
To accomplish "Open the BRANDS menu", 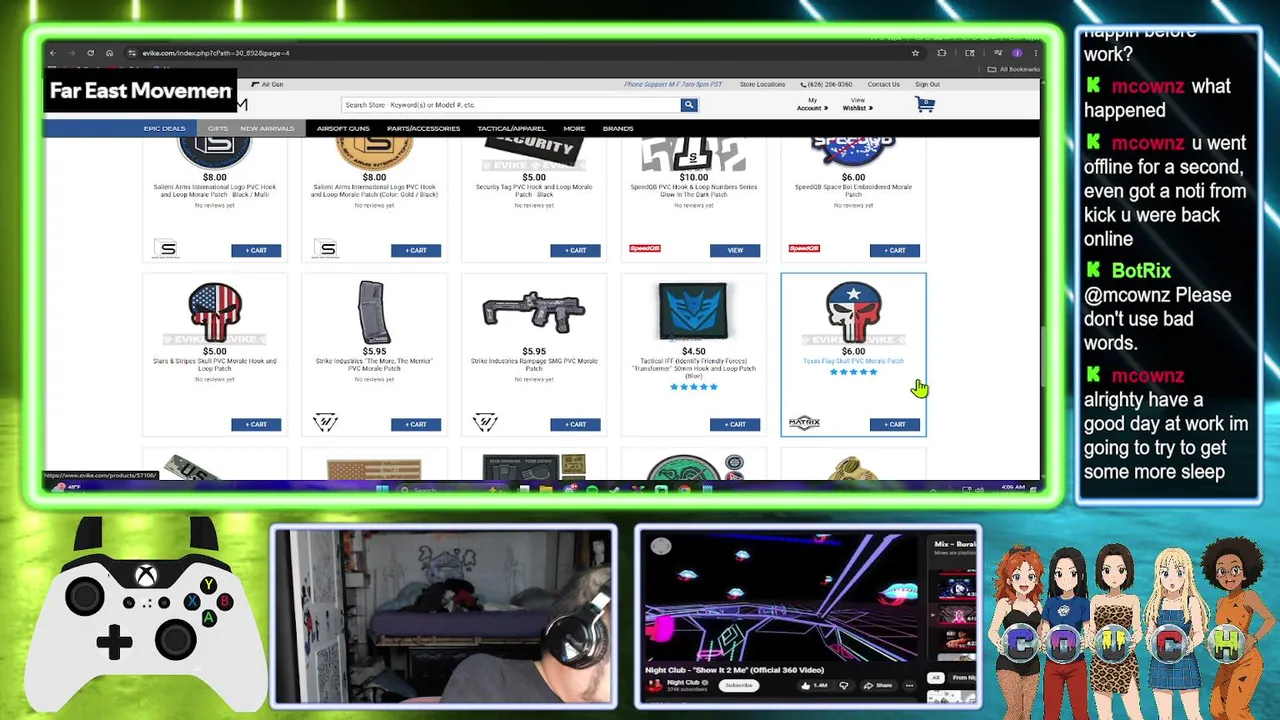I will (x=618, y=128).
